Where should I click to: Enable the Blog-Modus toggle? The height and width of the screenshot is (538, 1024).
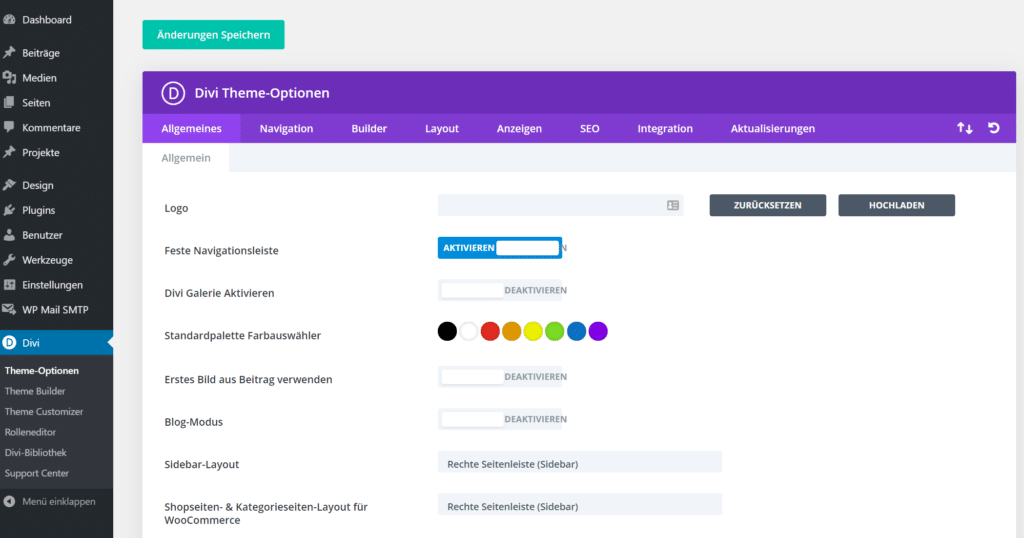pos(500,419)
